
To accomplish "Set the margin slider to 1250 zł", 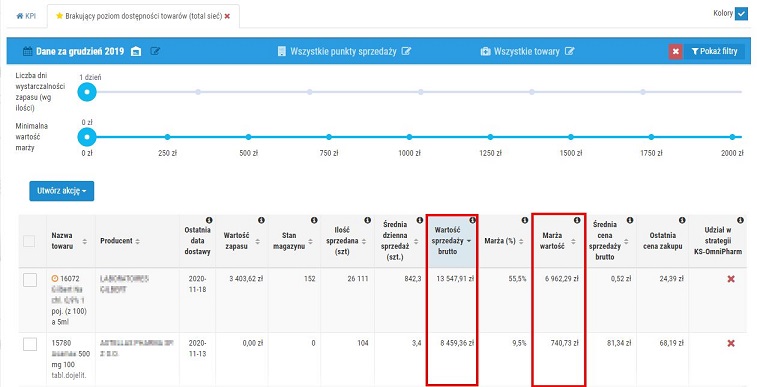I will click(490, 137).
